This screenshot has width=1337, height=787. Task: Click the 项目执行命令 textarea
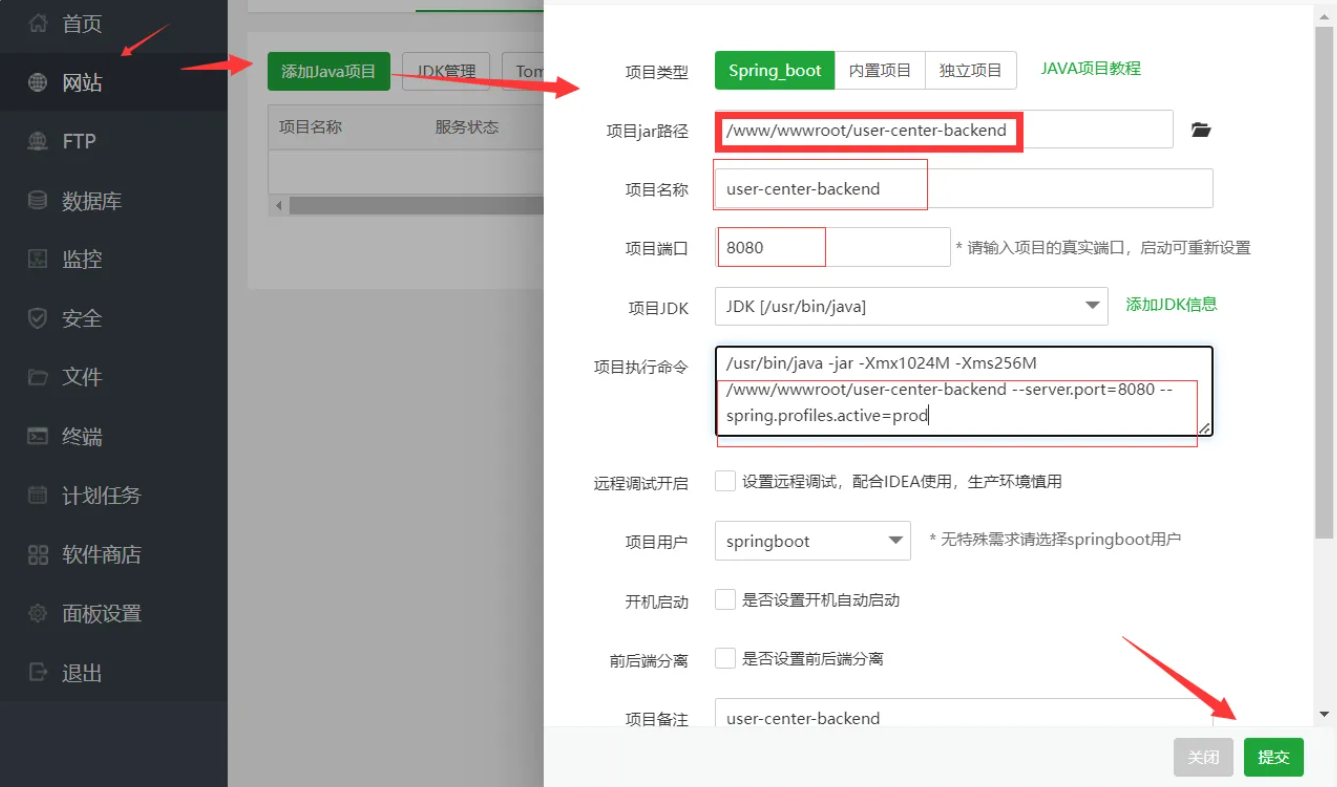pyautogui.click(x=964, y=391)
